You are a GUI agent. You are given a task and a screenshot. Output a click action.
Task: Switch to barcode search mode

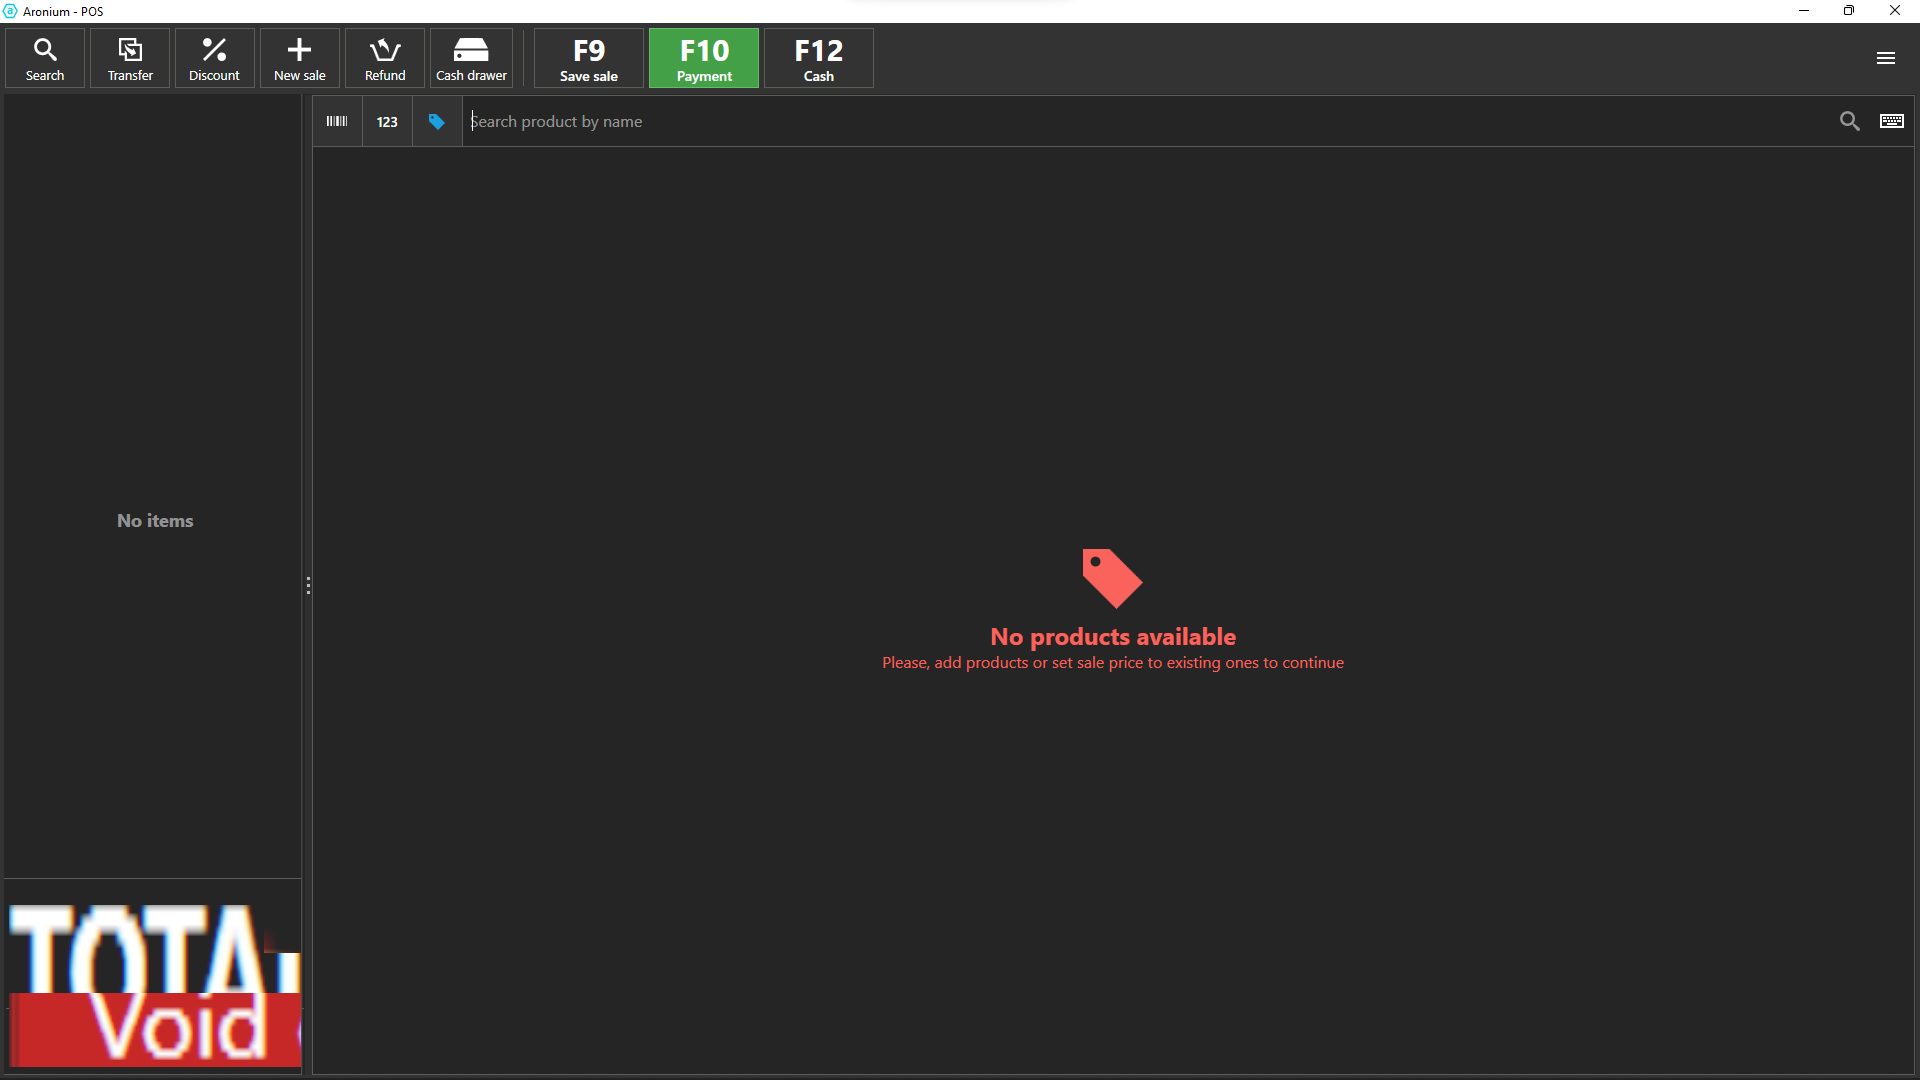(x=337, y=121)
